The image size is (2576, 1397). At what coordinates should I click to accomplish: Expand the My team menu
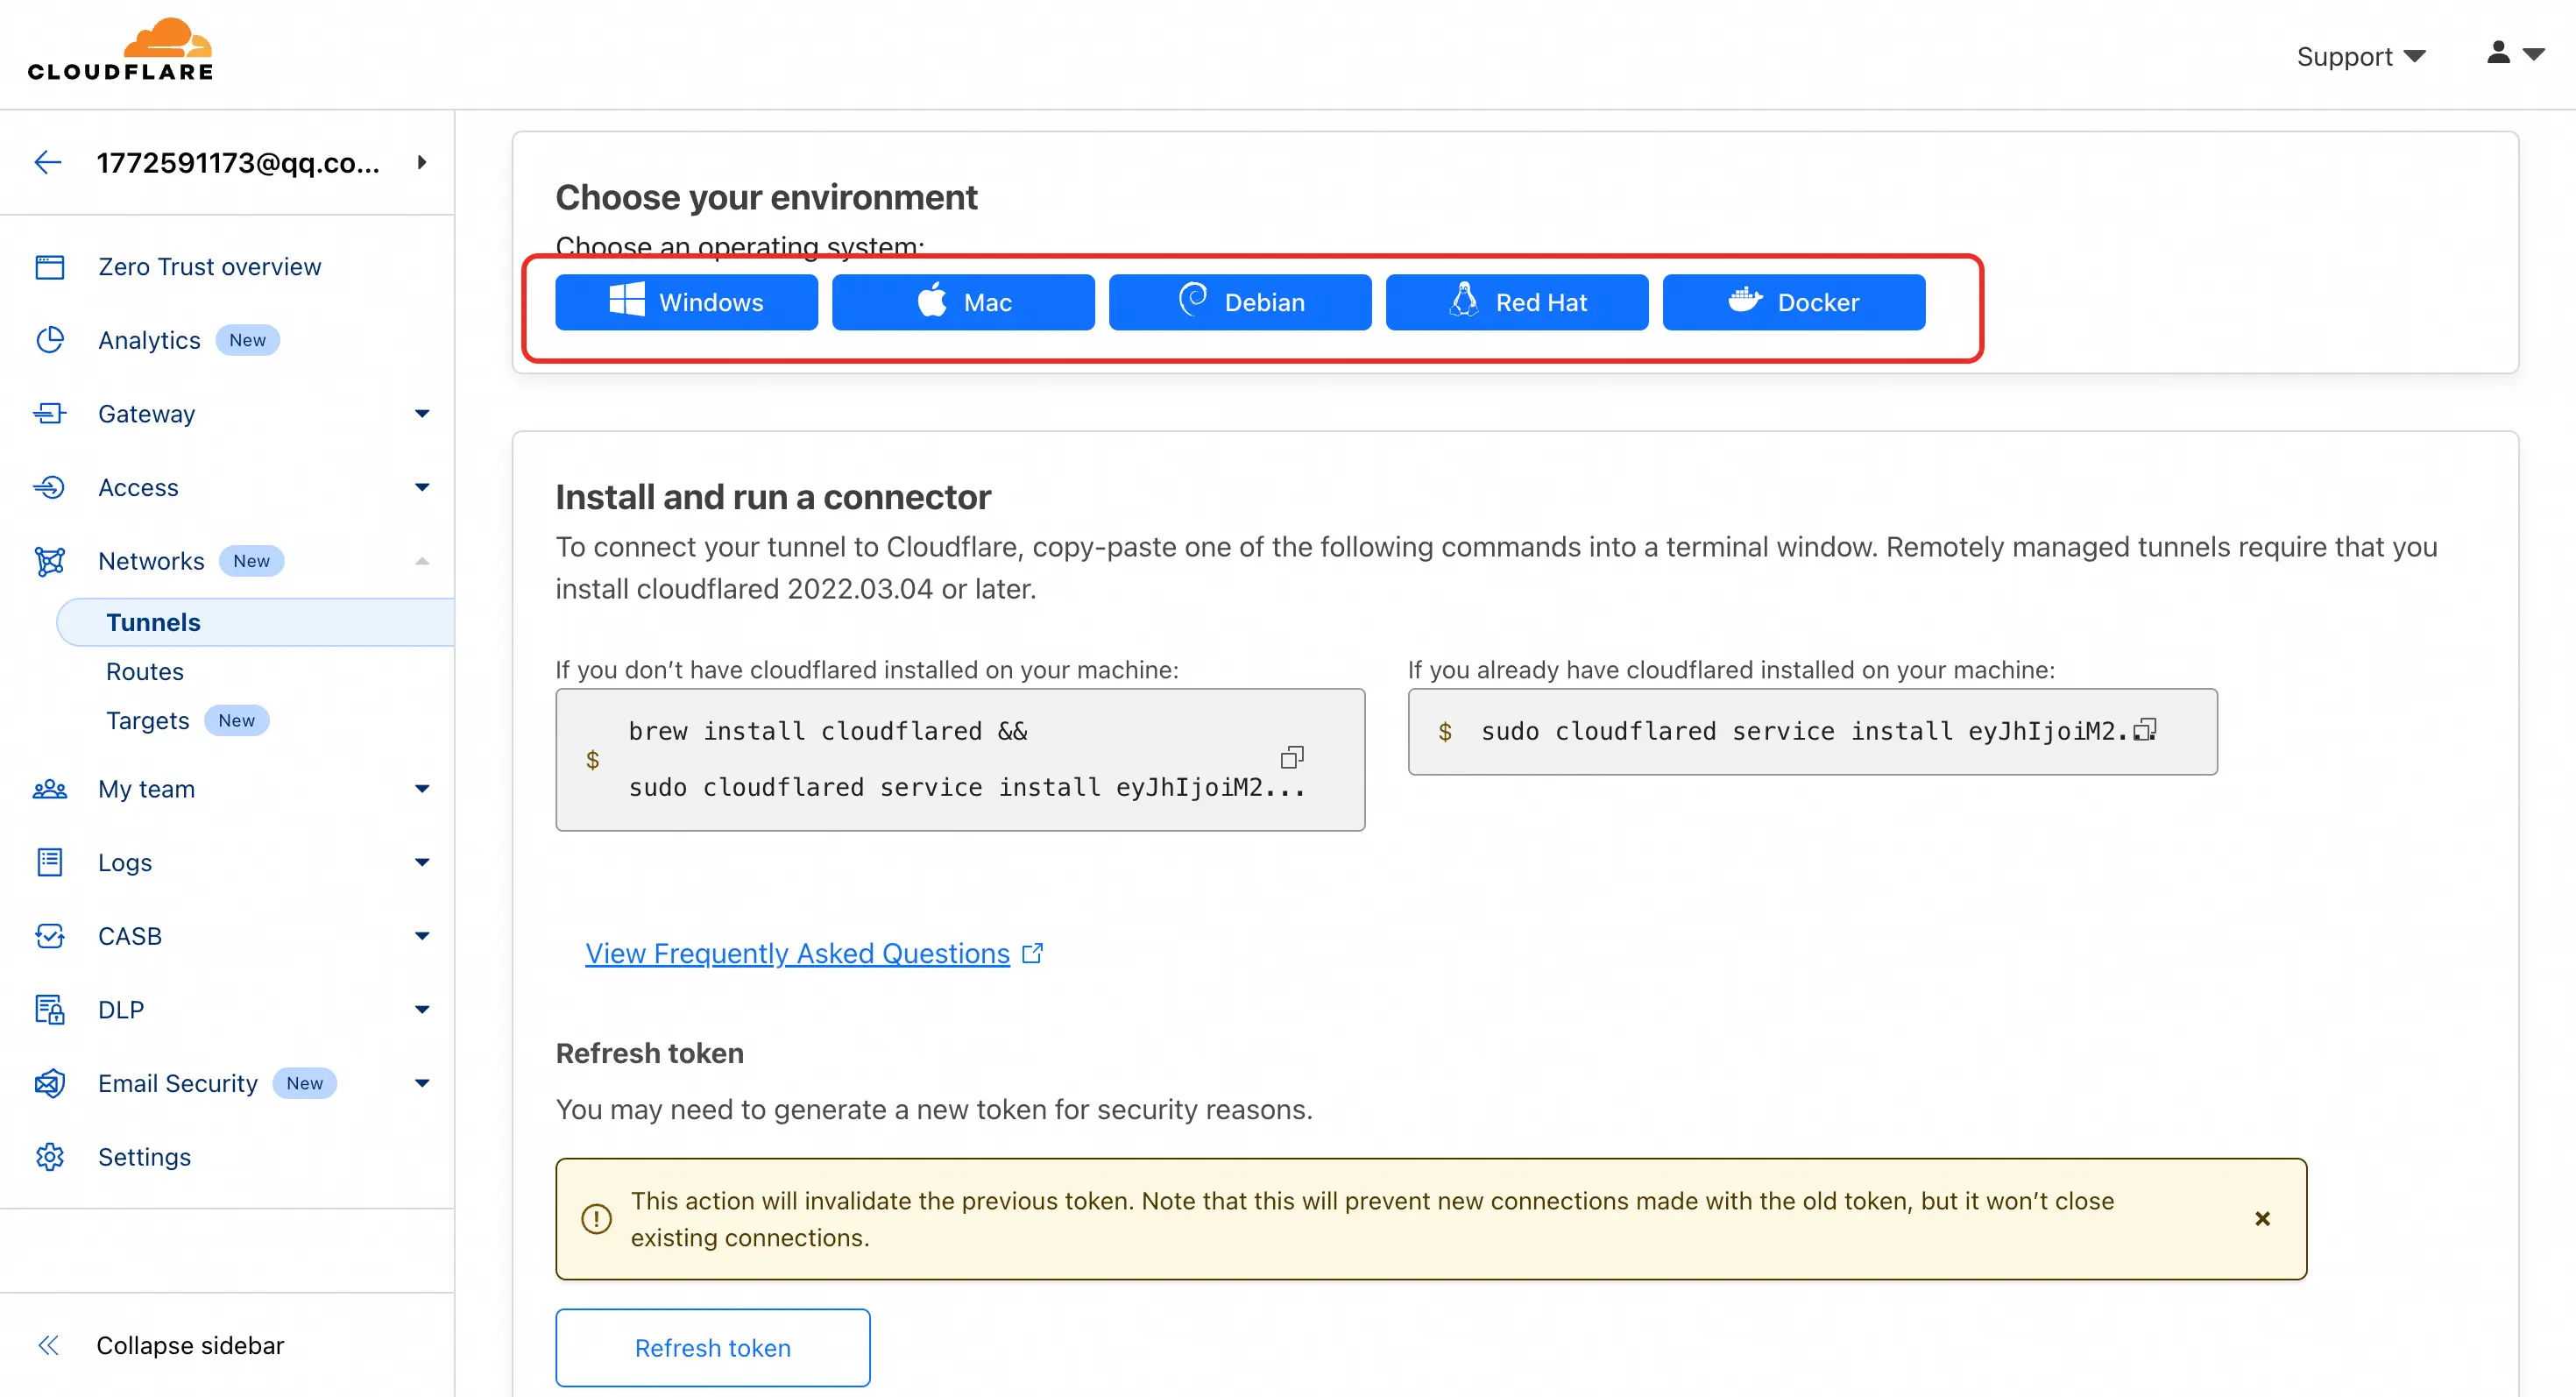click(x=422, y=789)
